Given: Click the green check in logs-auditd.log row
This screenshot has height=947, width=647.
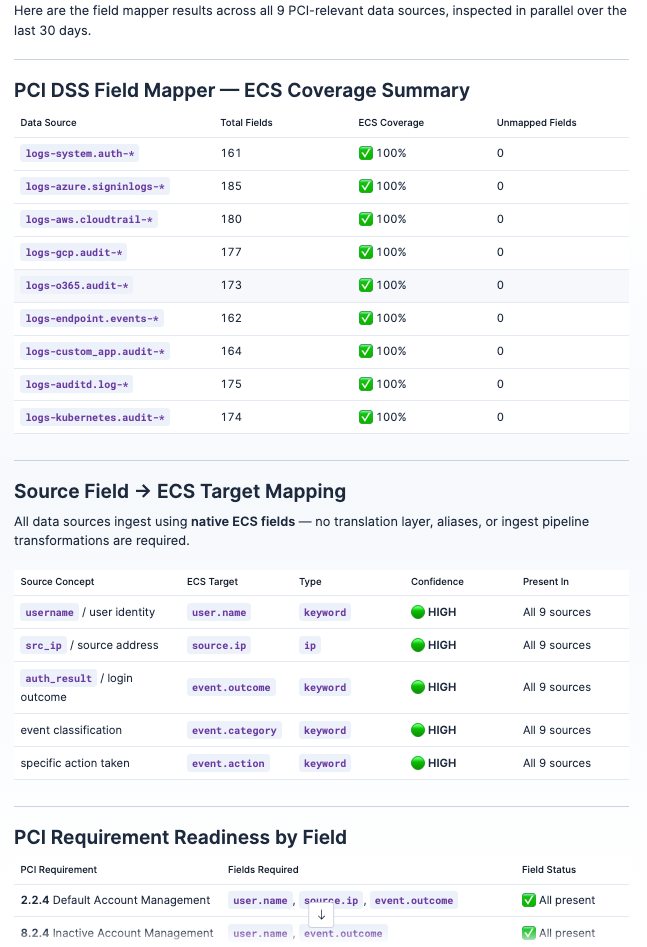Looking at the screenshot, I should pyautogui.click(x=365, y=384).
